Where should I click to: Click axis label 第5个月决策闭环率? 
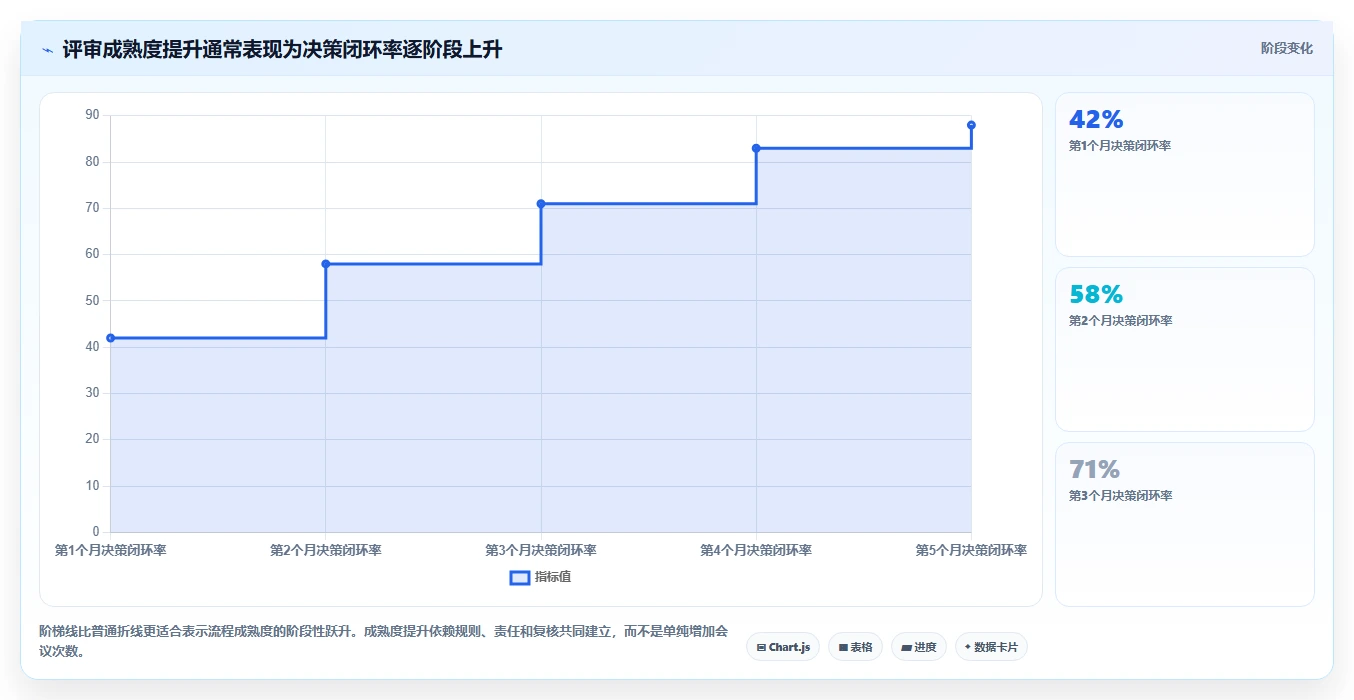tap(971, 550)
